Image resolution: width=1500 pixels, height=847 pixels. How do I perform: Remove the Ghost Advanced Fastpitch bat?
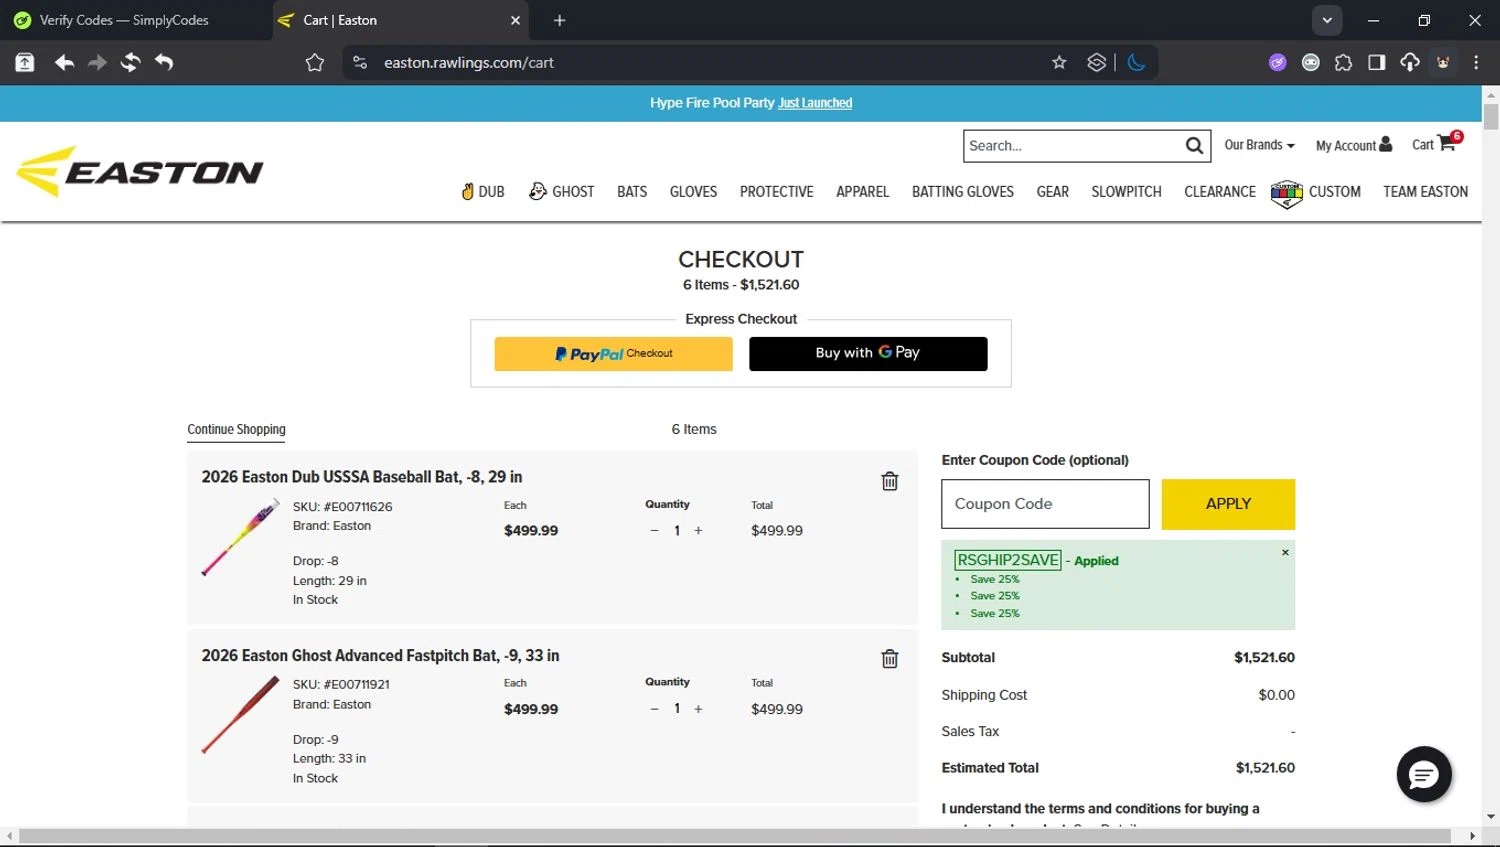click(x=889, y=659)
